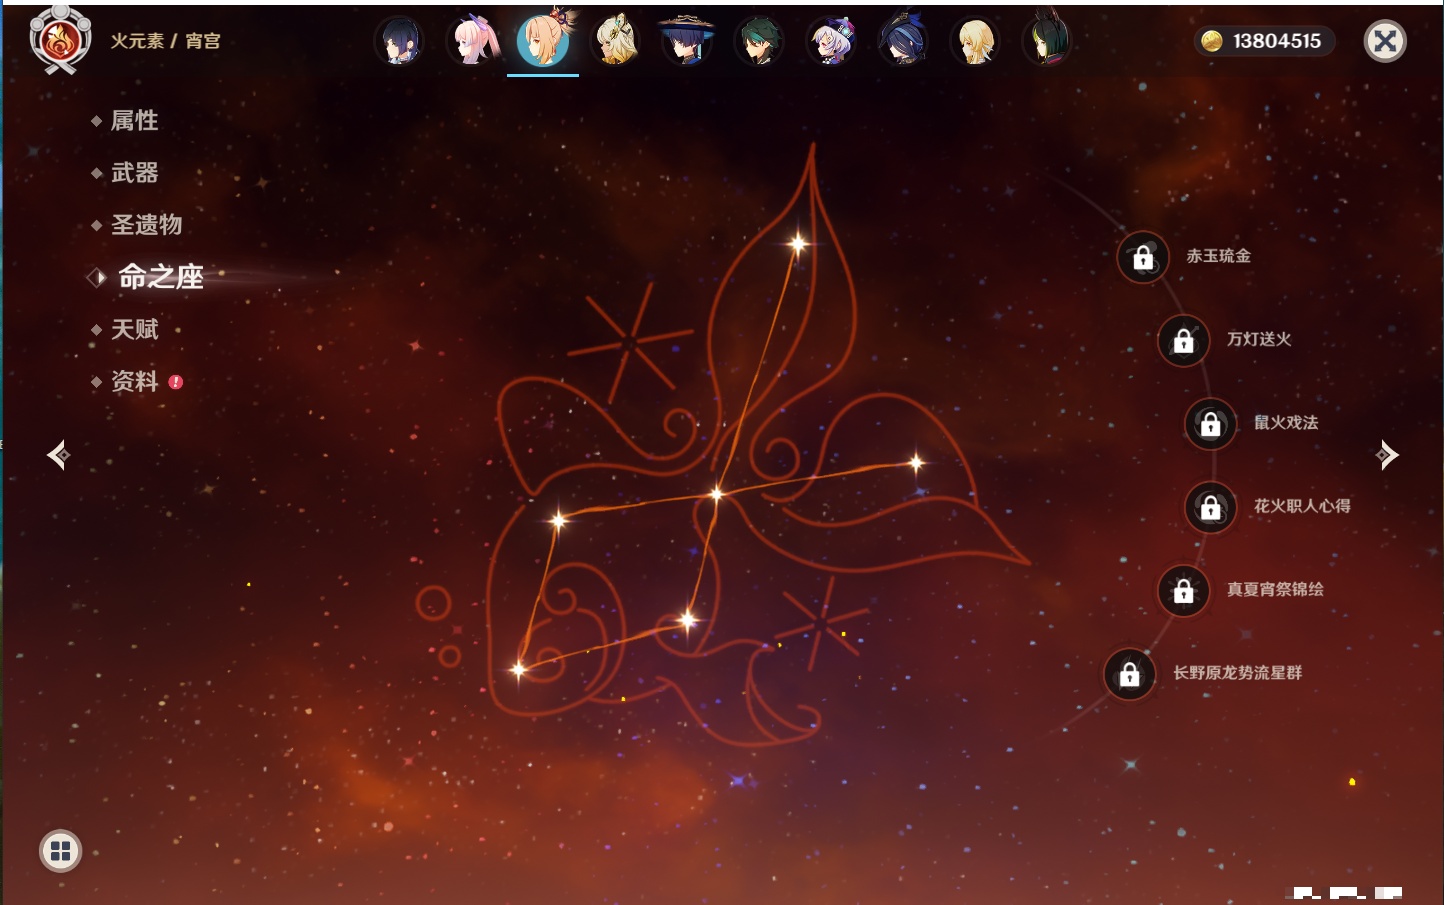Open the 资料 profile tab with alert
This screenshot has height=905, width=1444.
[x=134, y=382]
